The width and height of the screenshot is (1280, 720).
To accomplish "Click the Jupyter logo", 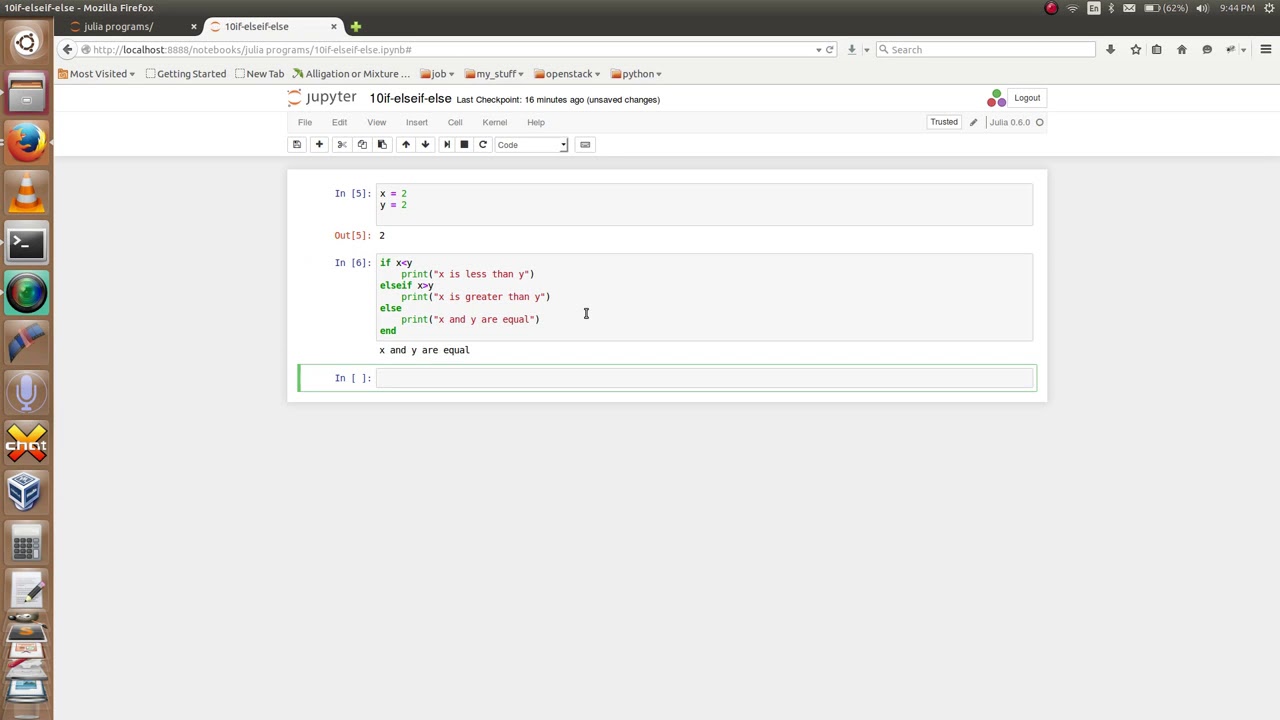I will [x=322, y=98].
